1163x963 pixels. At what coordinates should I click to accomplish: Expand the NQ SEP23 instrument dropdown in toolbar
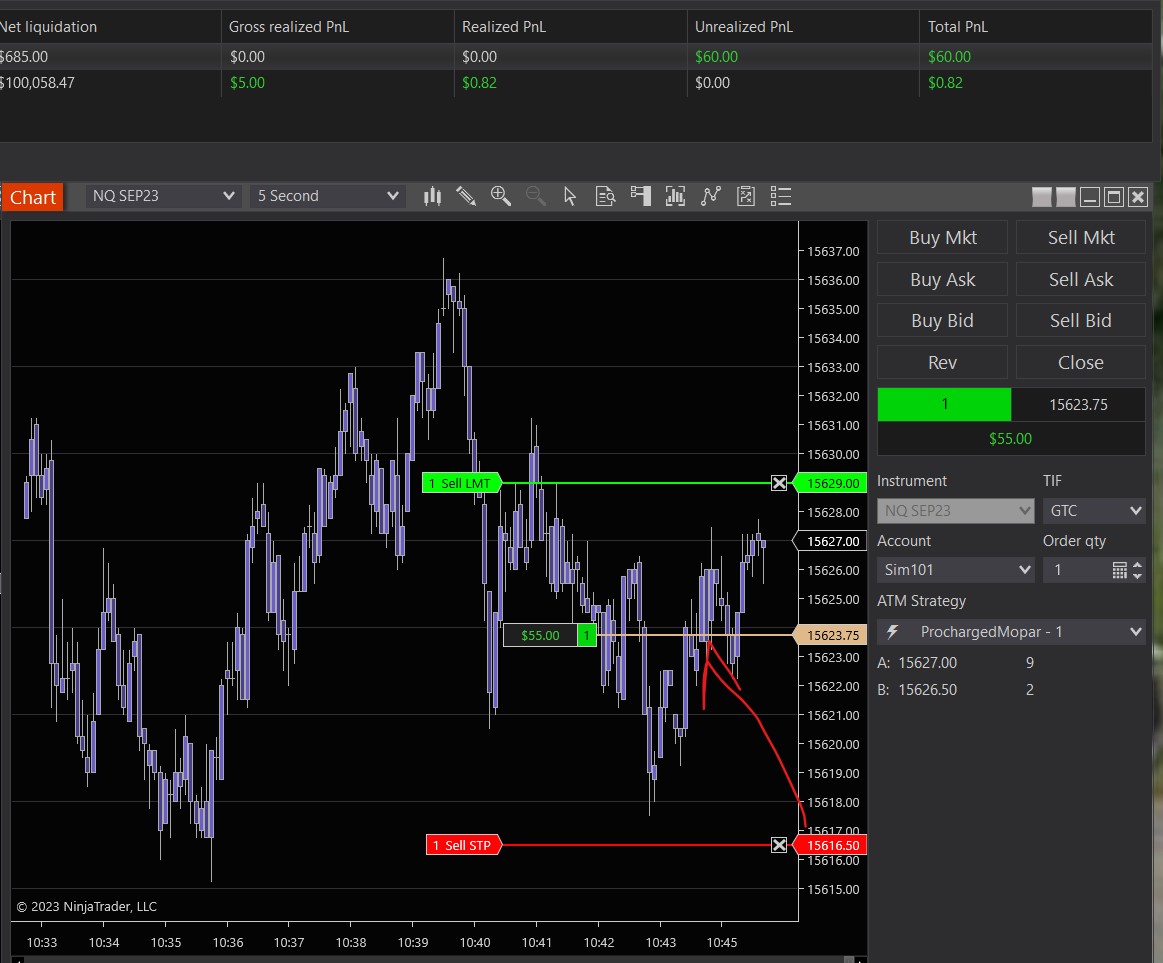[x=163, y=196]
